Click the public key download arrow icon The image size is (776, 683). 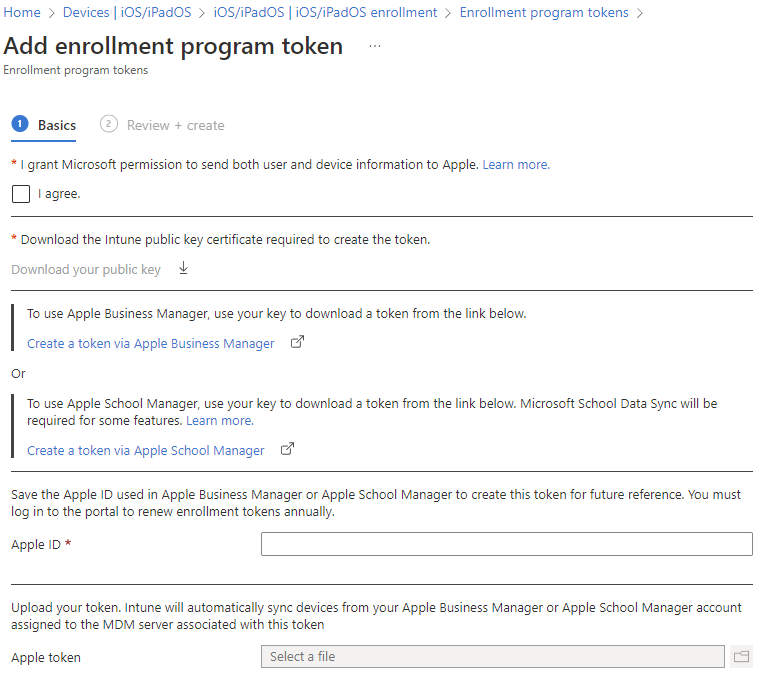point(183,268)
